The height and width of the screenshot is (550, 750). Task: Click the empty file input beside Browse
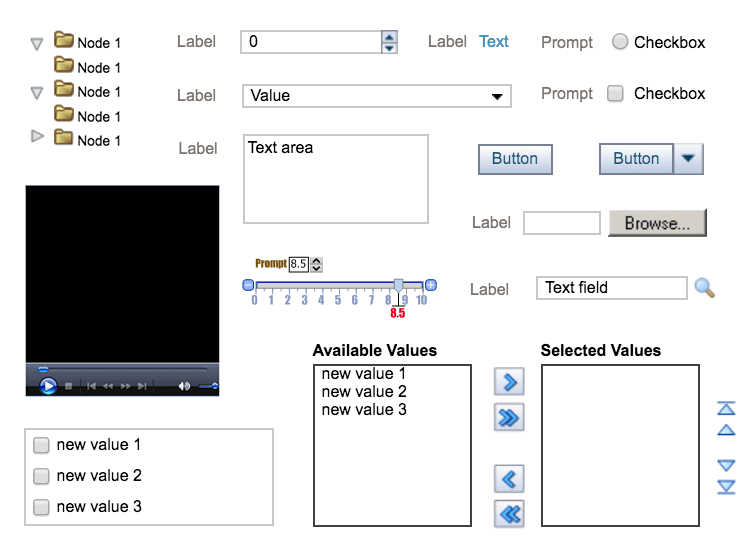coord(562,223)
